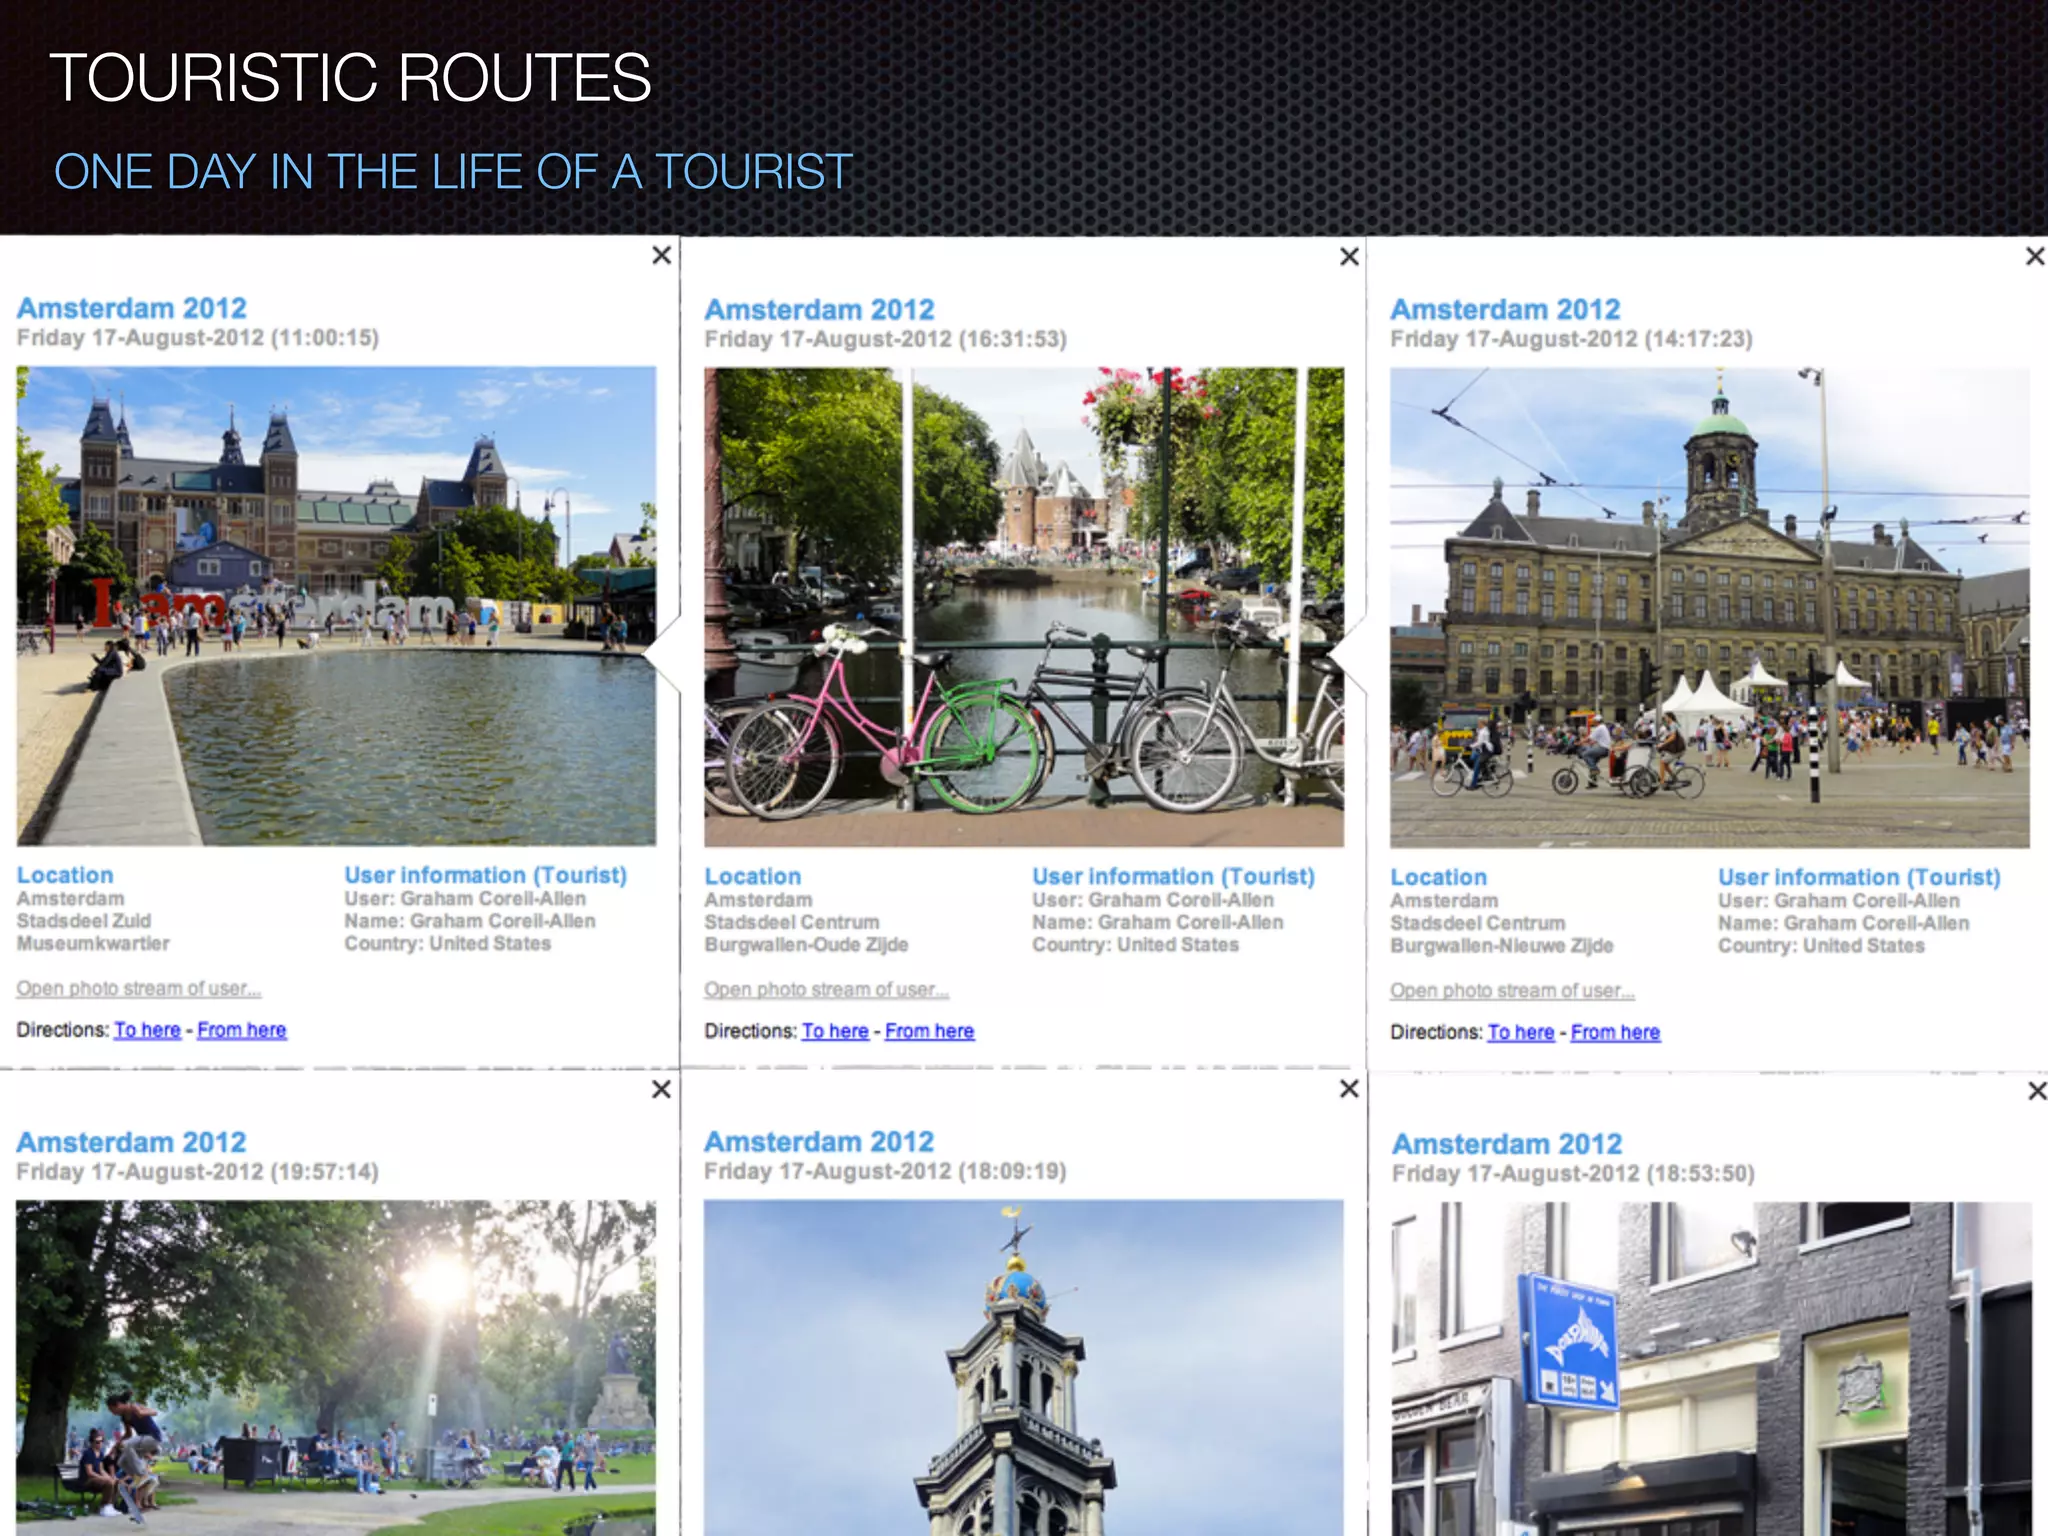The image size is (2048, 1536).
Task: Click 'Amsterdam 2012' title above 18:53:50 timestamp
Action: coord(1507,1143)
